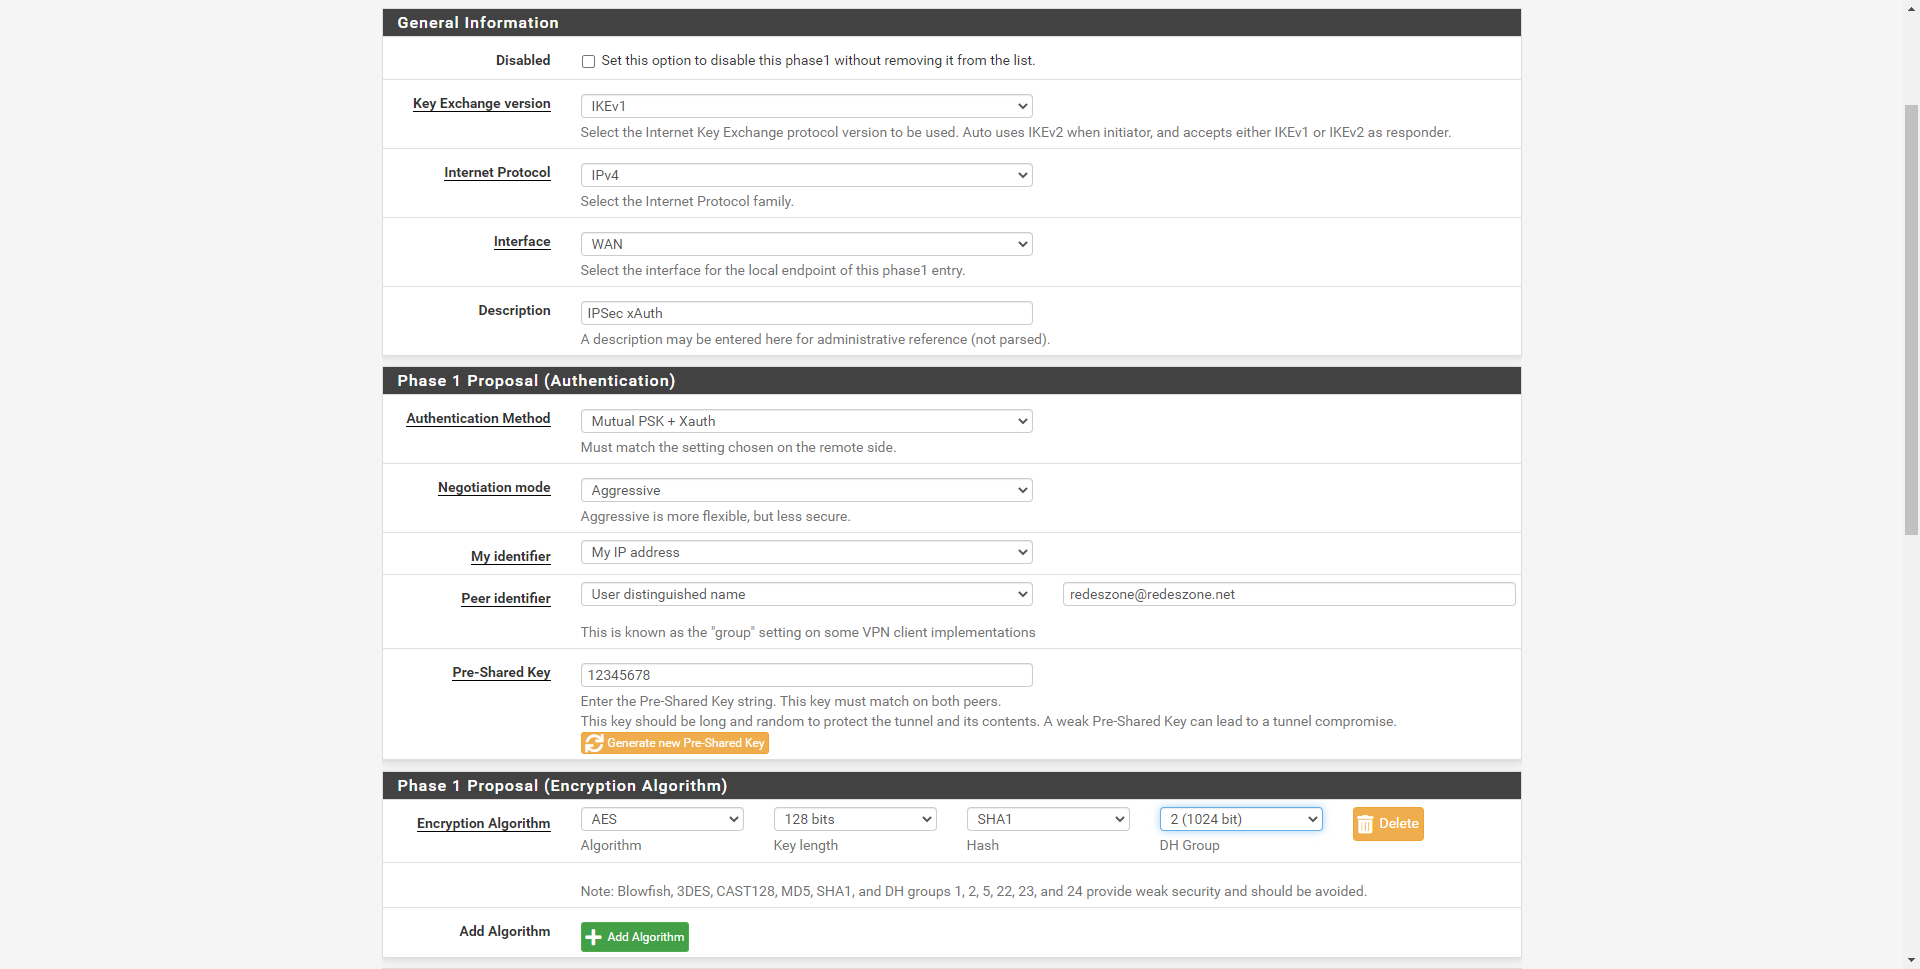The height and width of the screenshot is (969, 1920).
Task: Expand the Interface WAN dropdown
Action: pyautogui.click(x=806, y=244)
